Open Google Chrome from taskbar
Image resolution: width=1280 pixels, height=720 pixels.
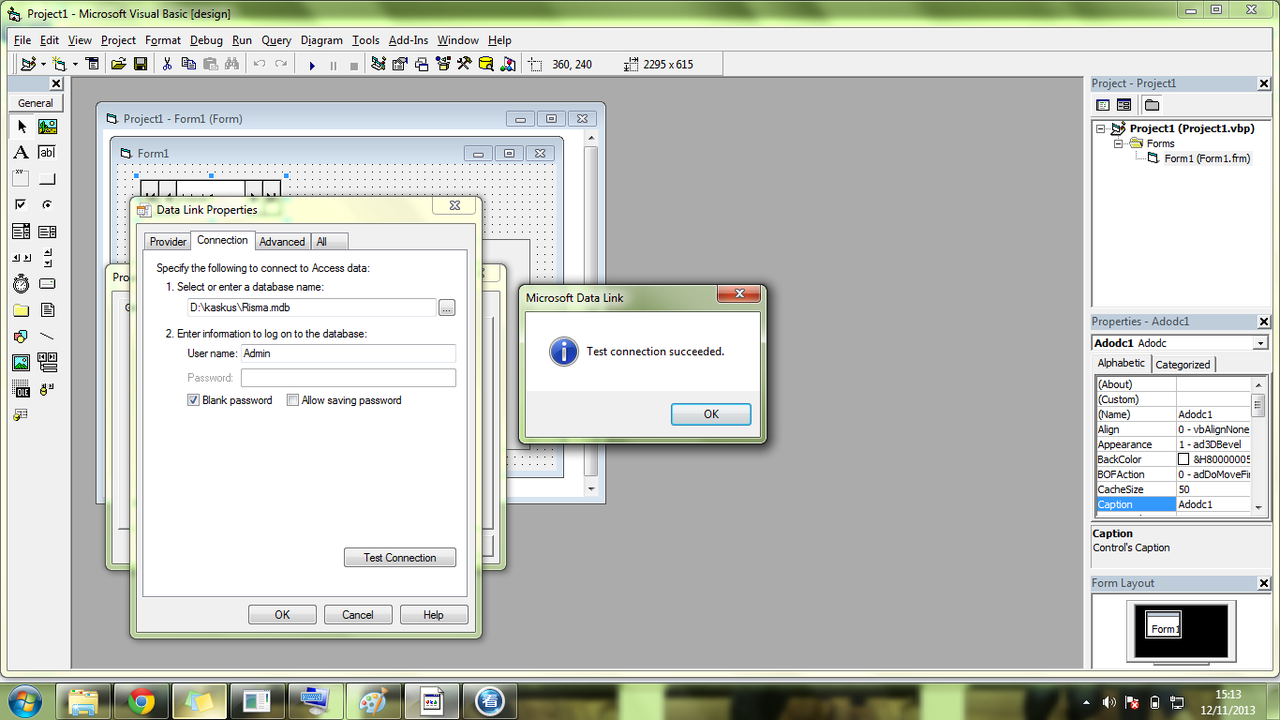click(141, 702)
